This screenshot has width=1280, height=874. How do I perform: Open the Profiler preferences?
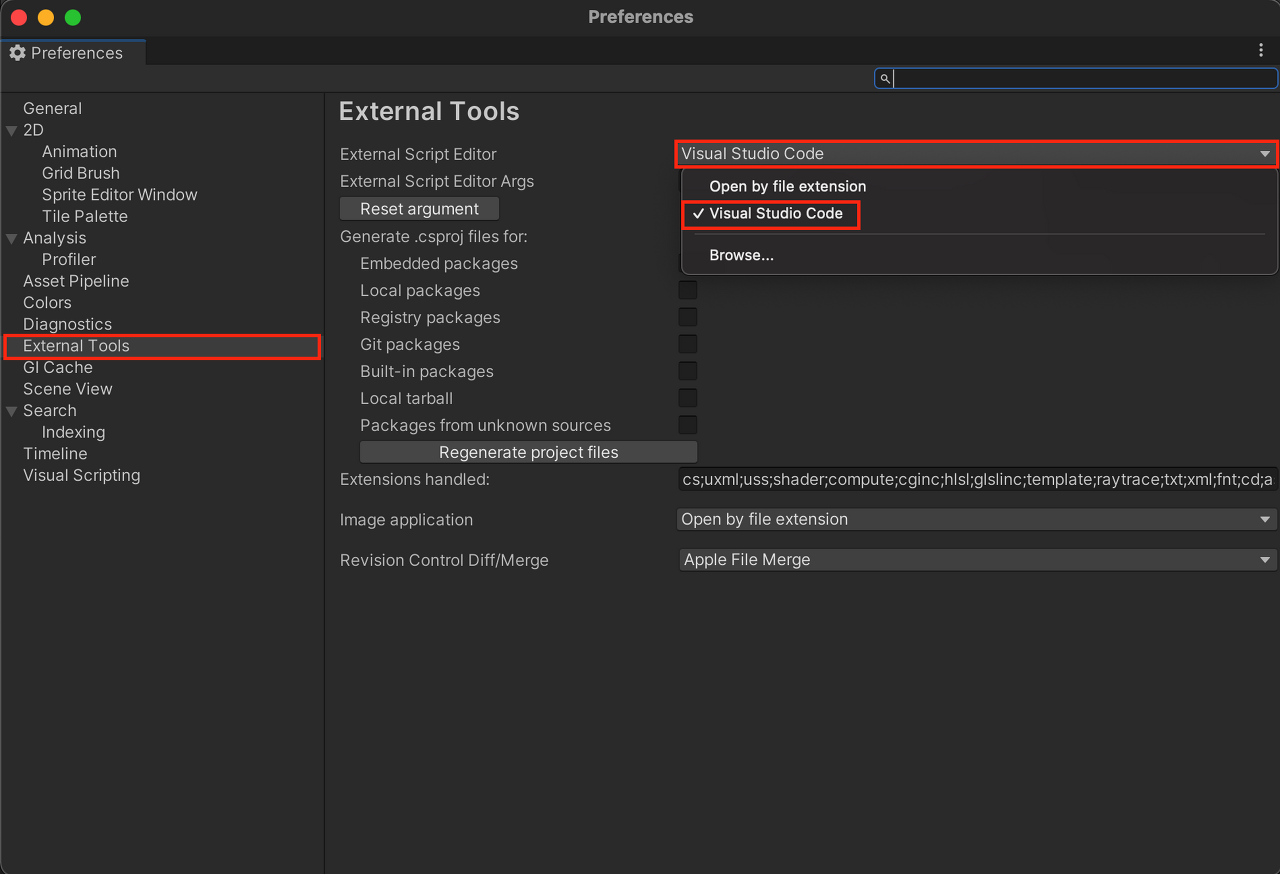tap(69, 259)
